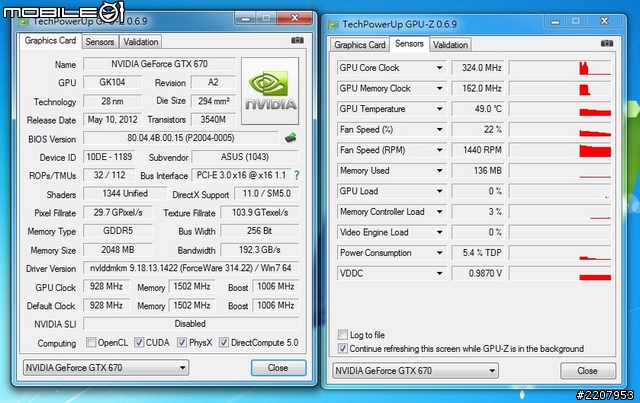The width and height of the screenshot is (640, 403).
Task: Select Graphics Card tab in left window
Action: 50,40
